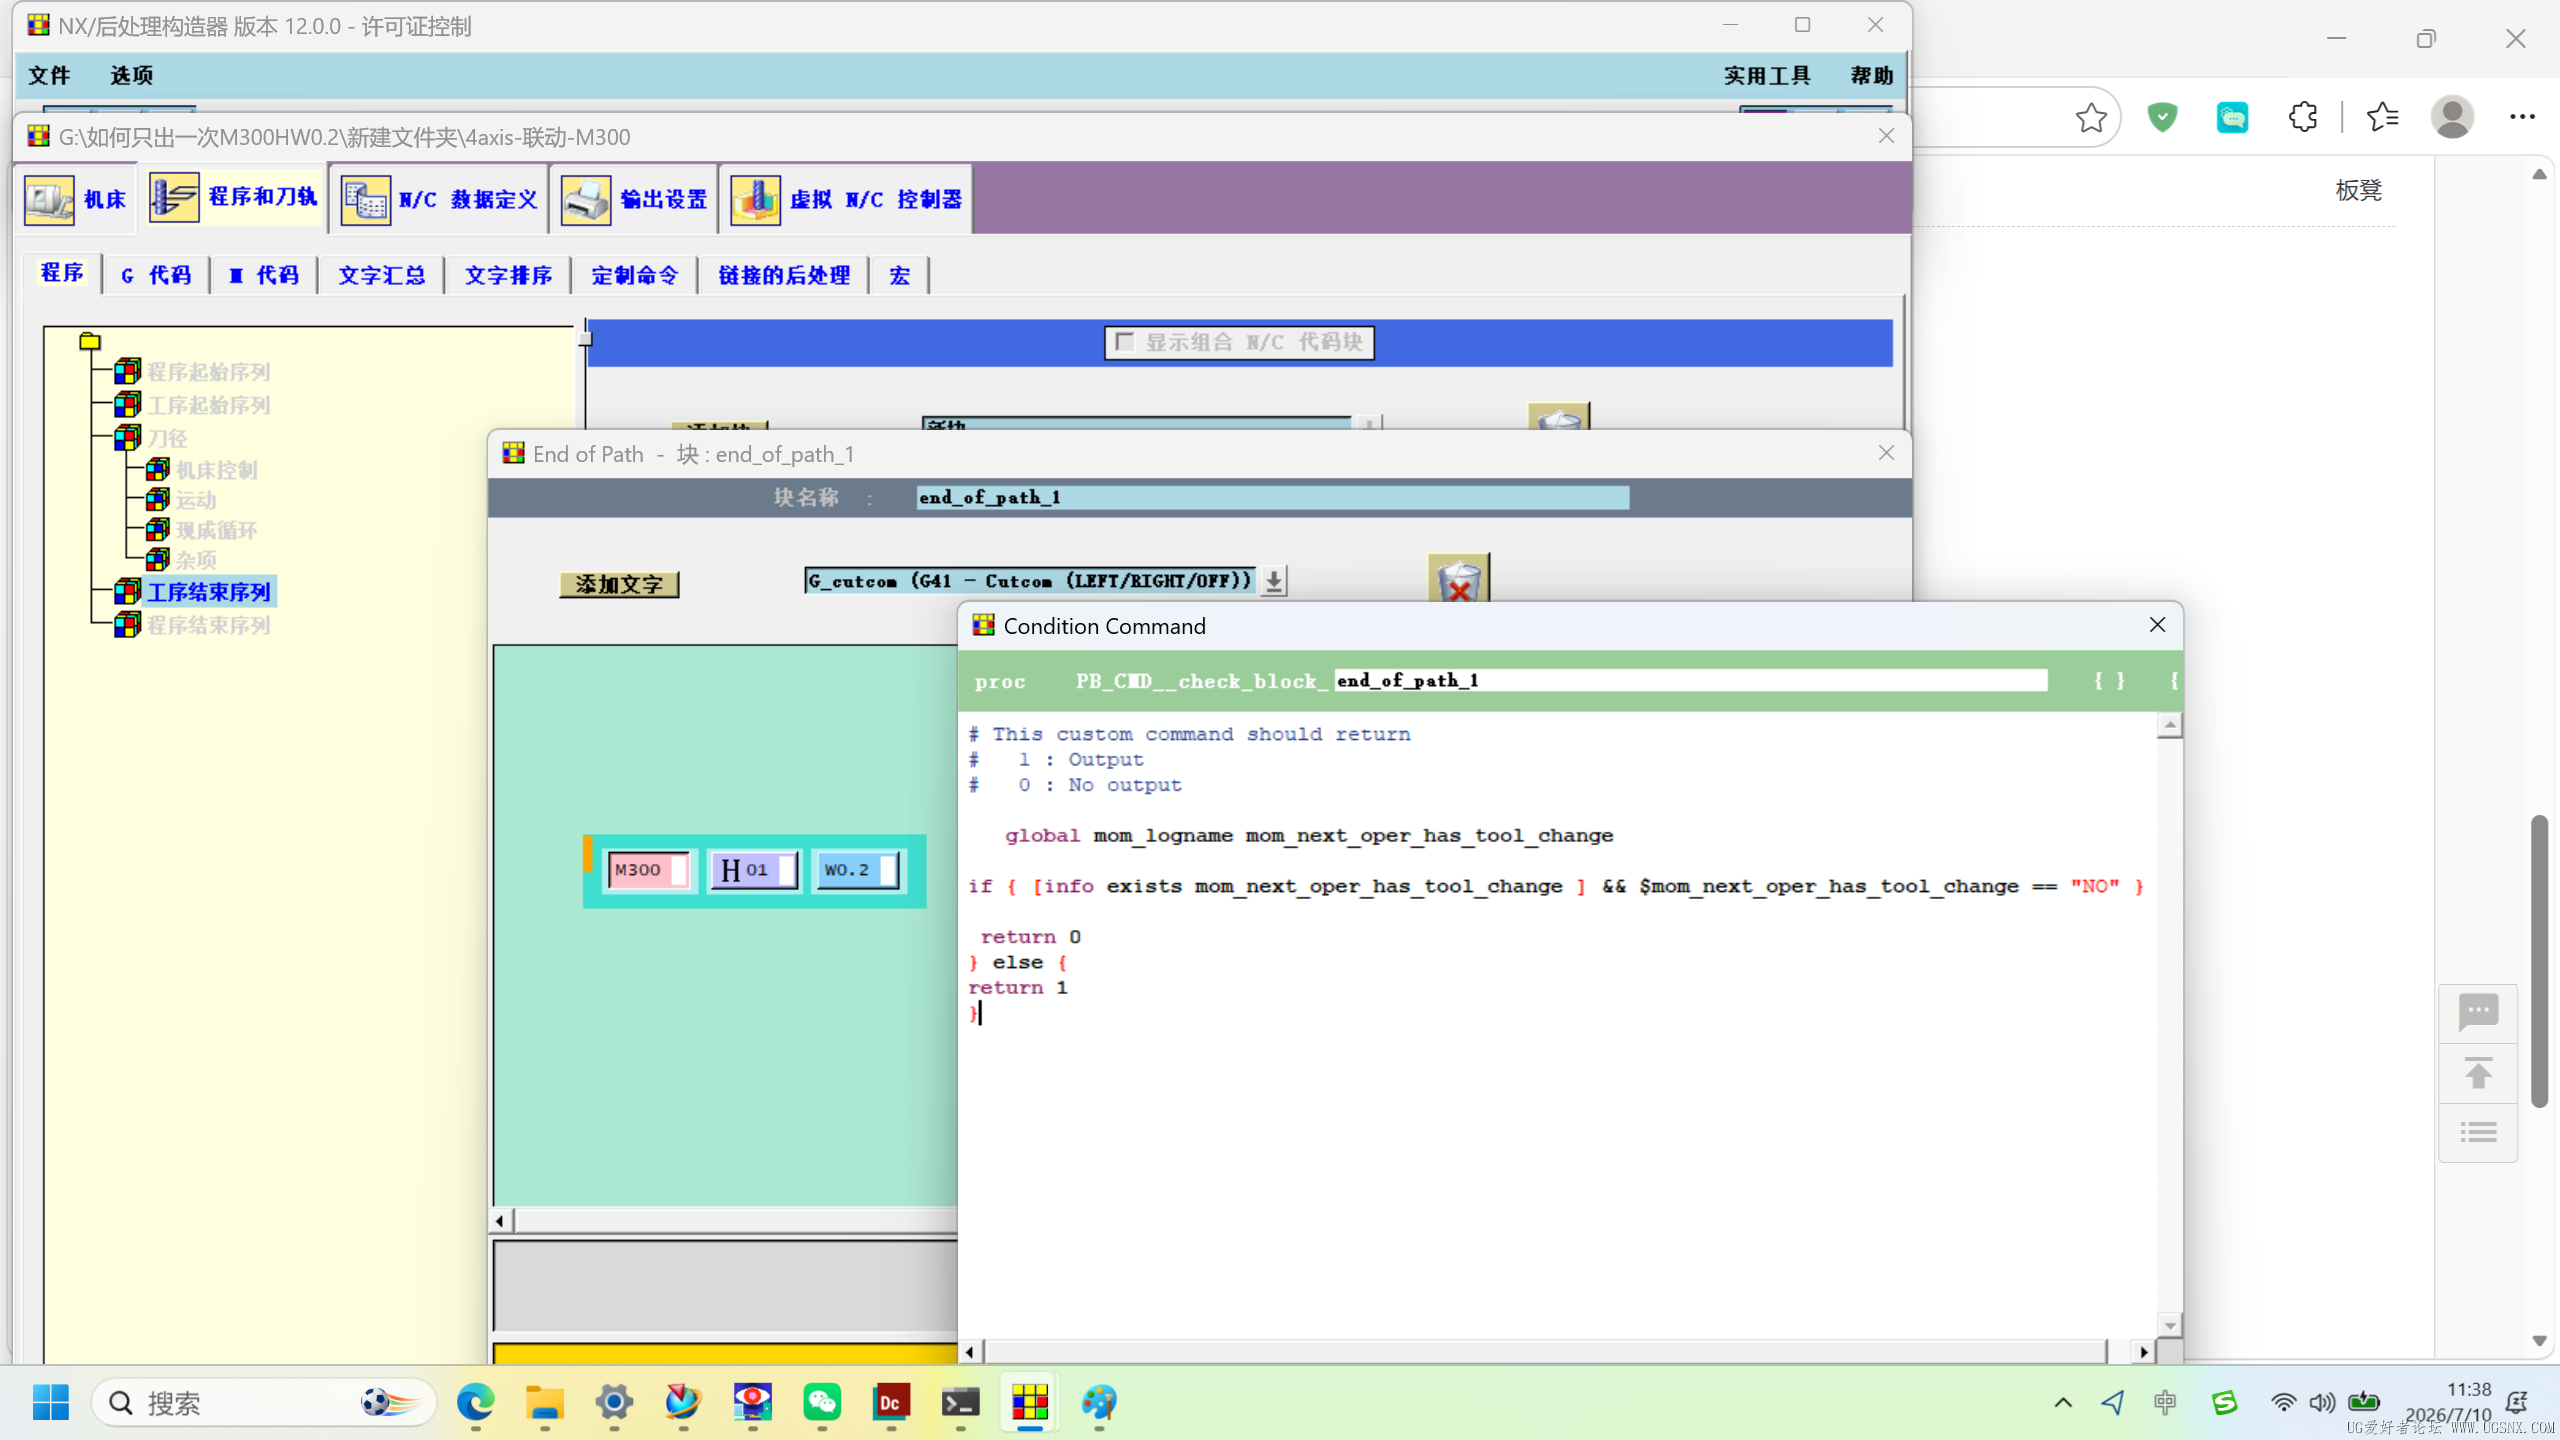Click the back-to-top arrow icon in browser

tap(2478, 1073)
